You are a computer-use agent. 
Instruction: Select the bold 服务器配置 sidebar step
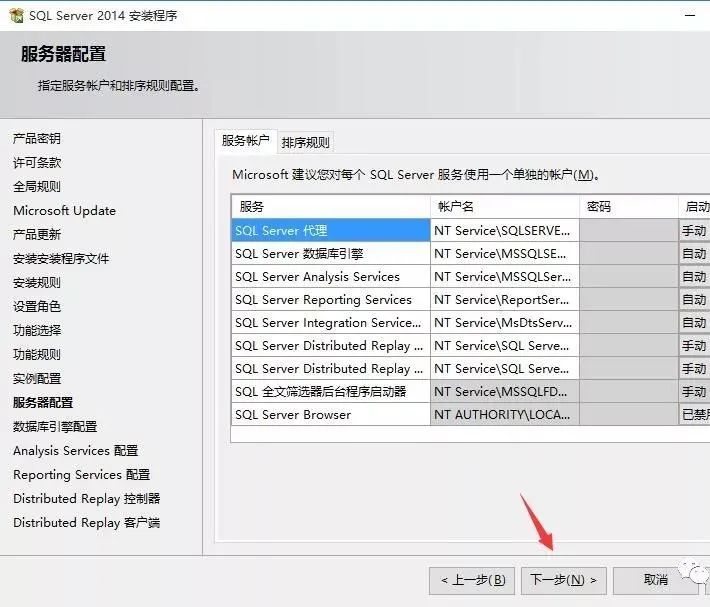(43, 402)
